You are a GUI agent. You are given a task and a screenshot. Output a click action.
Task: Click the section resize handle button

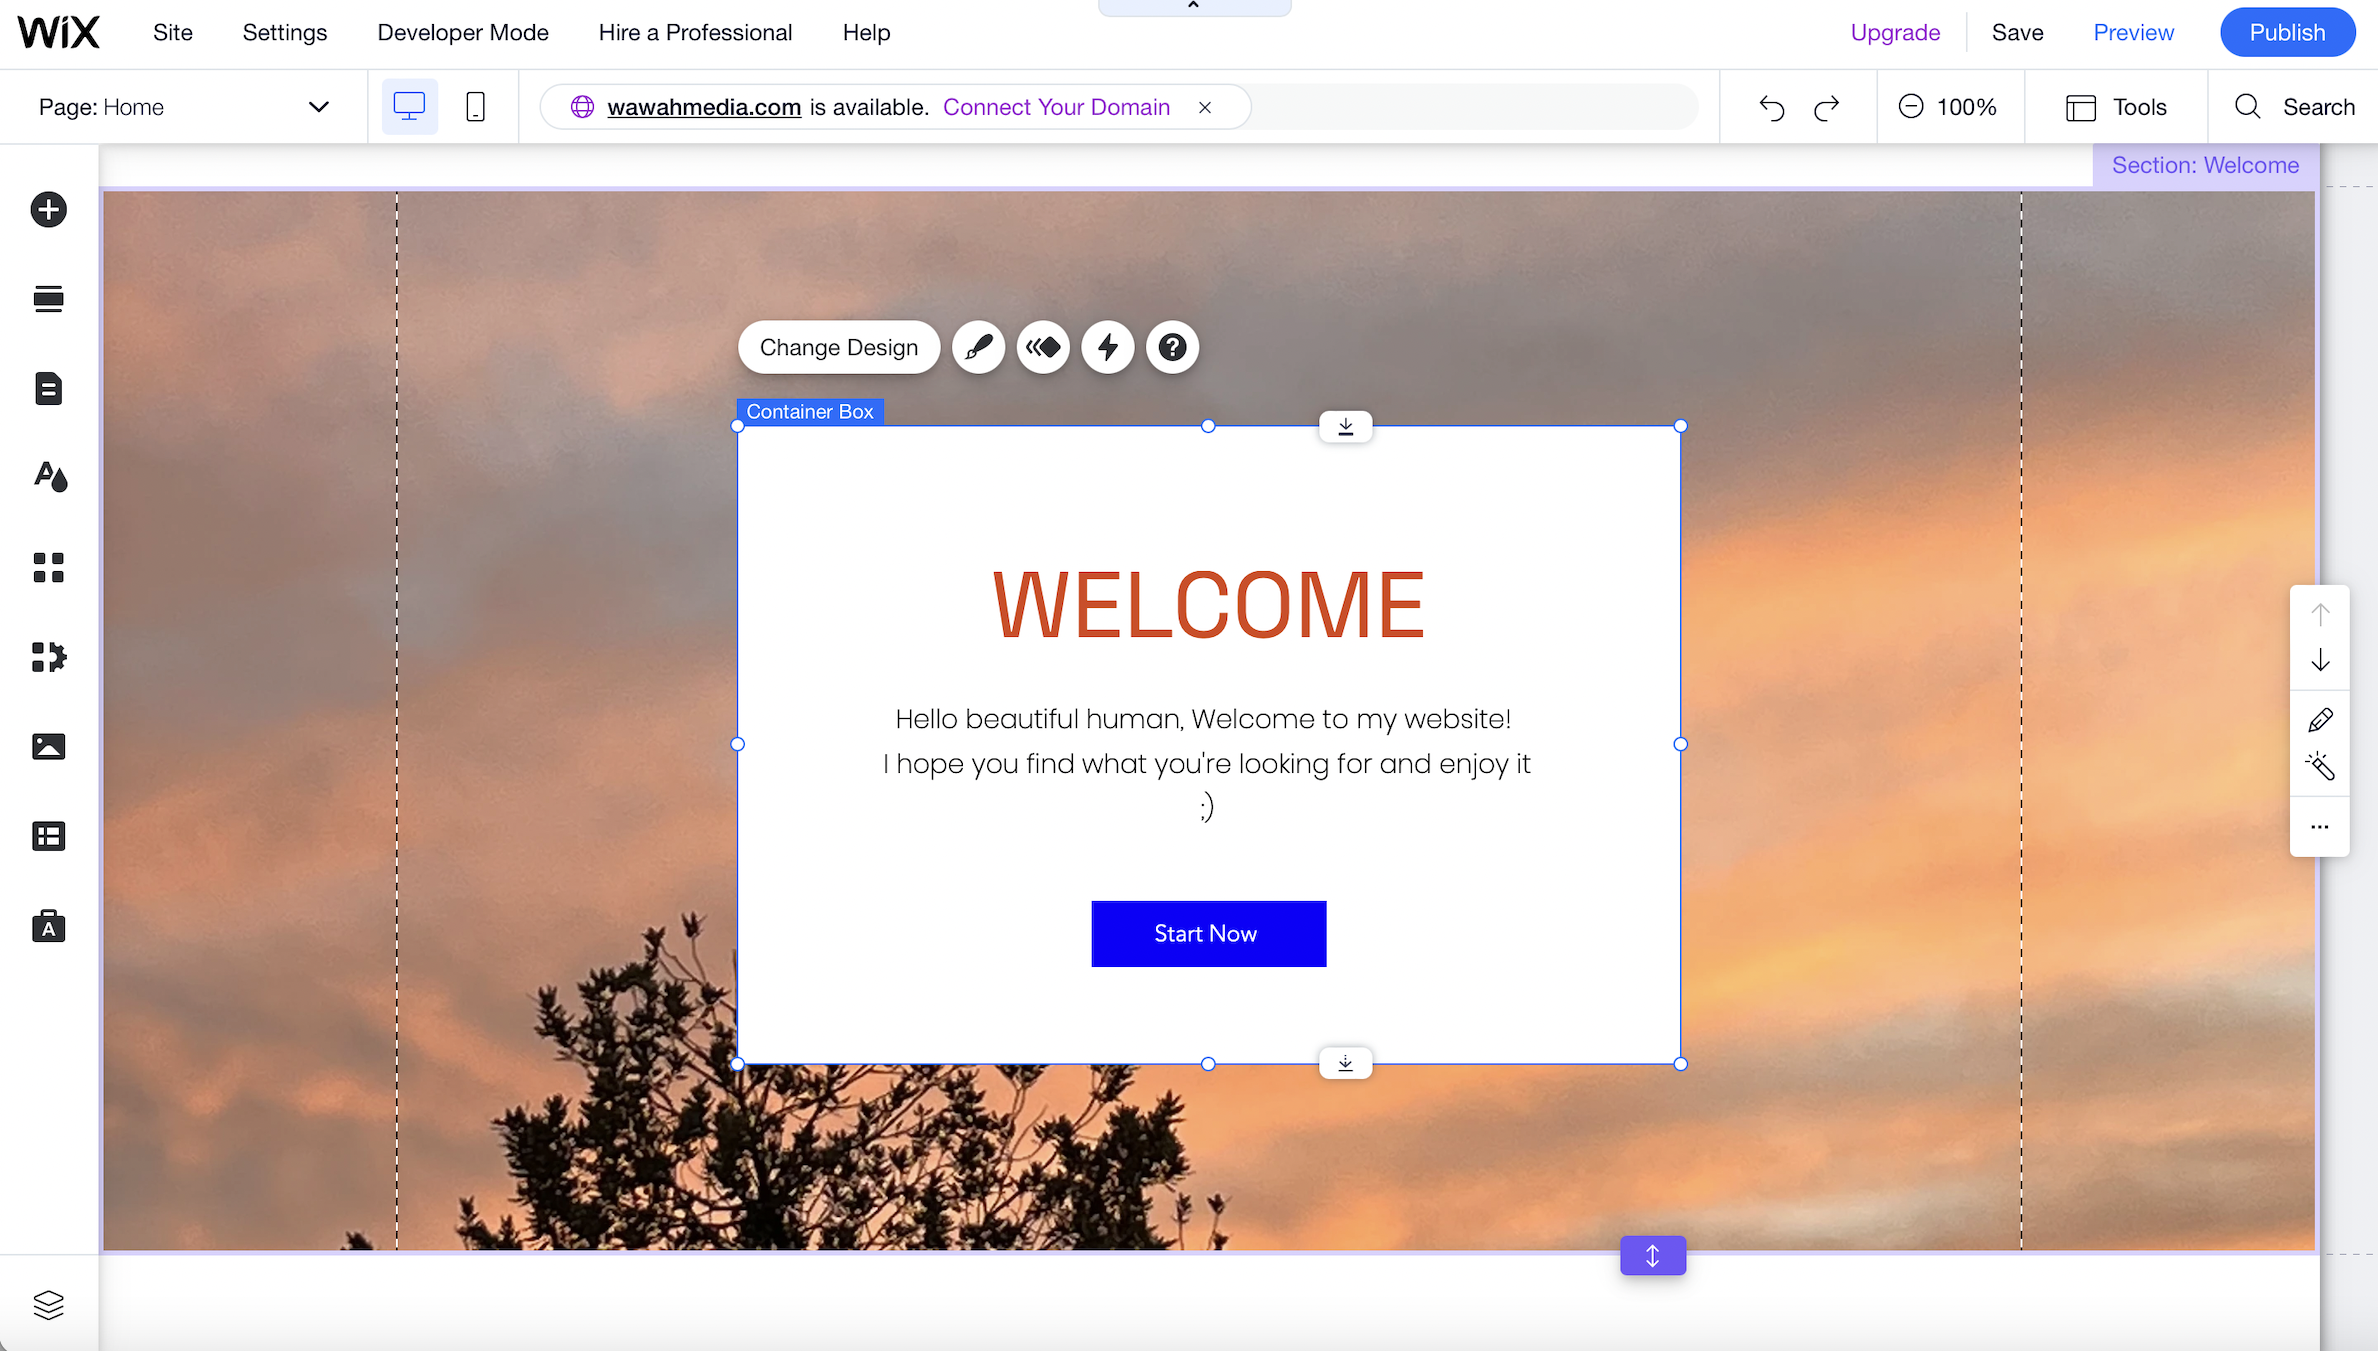pos(1652,1256)
